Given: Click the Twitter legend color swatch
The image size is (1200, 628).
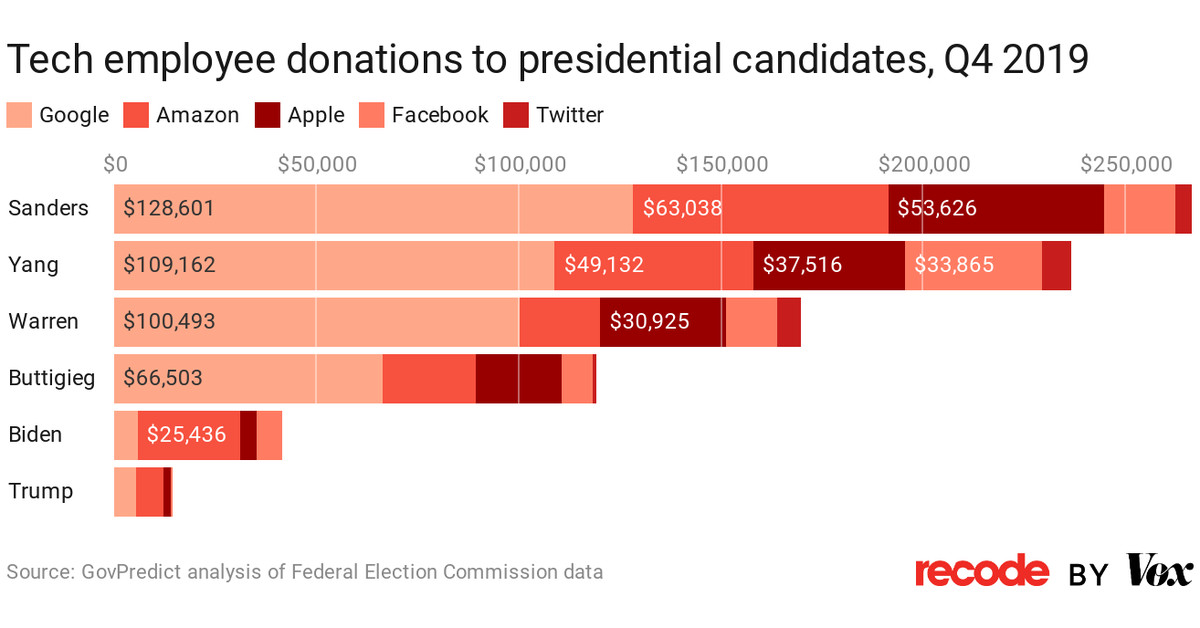Looking at the screenshot, I should point(516,115).
